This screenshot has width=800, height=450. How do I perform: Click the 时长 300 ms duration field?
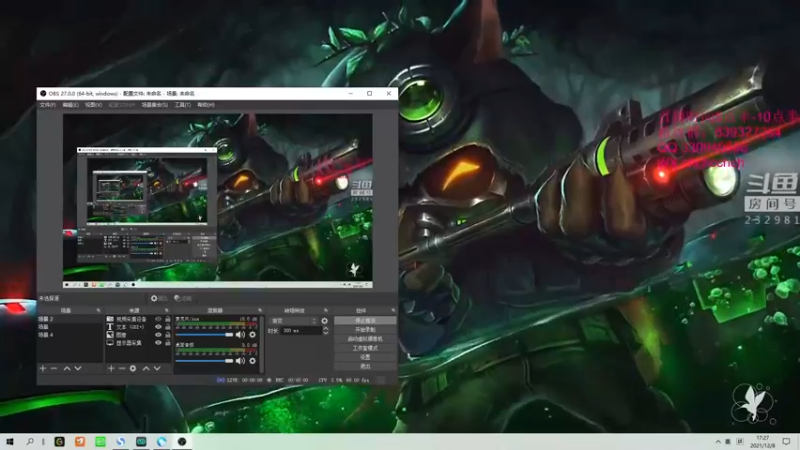(301, 331)
